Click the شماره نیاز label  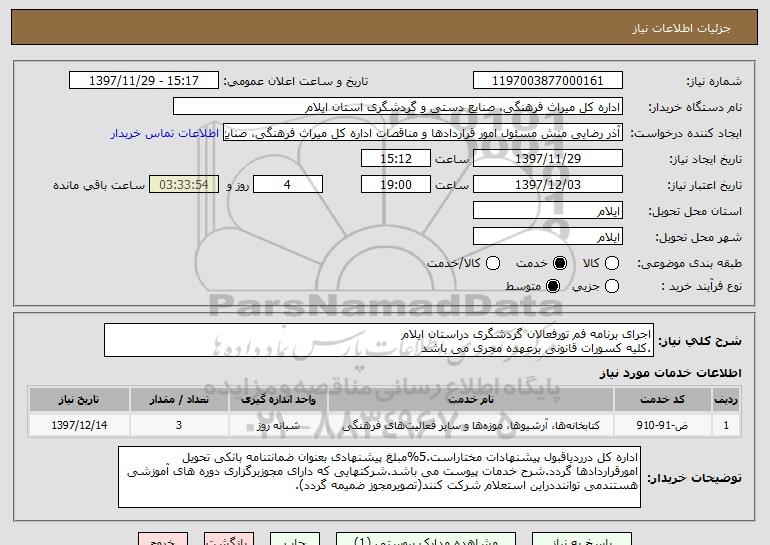coord(714,81)
